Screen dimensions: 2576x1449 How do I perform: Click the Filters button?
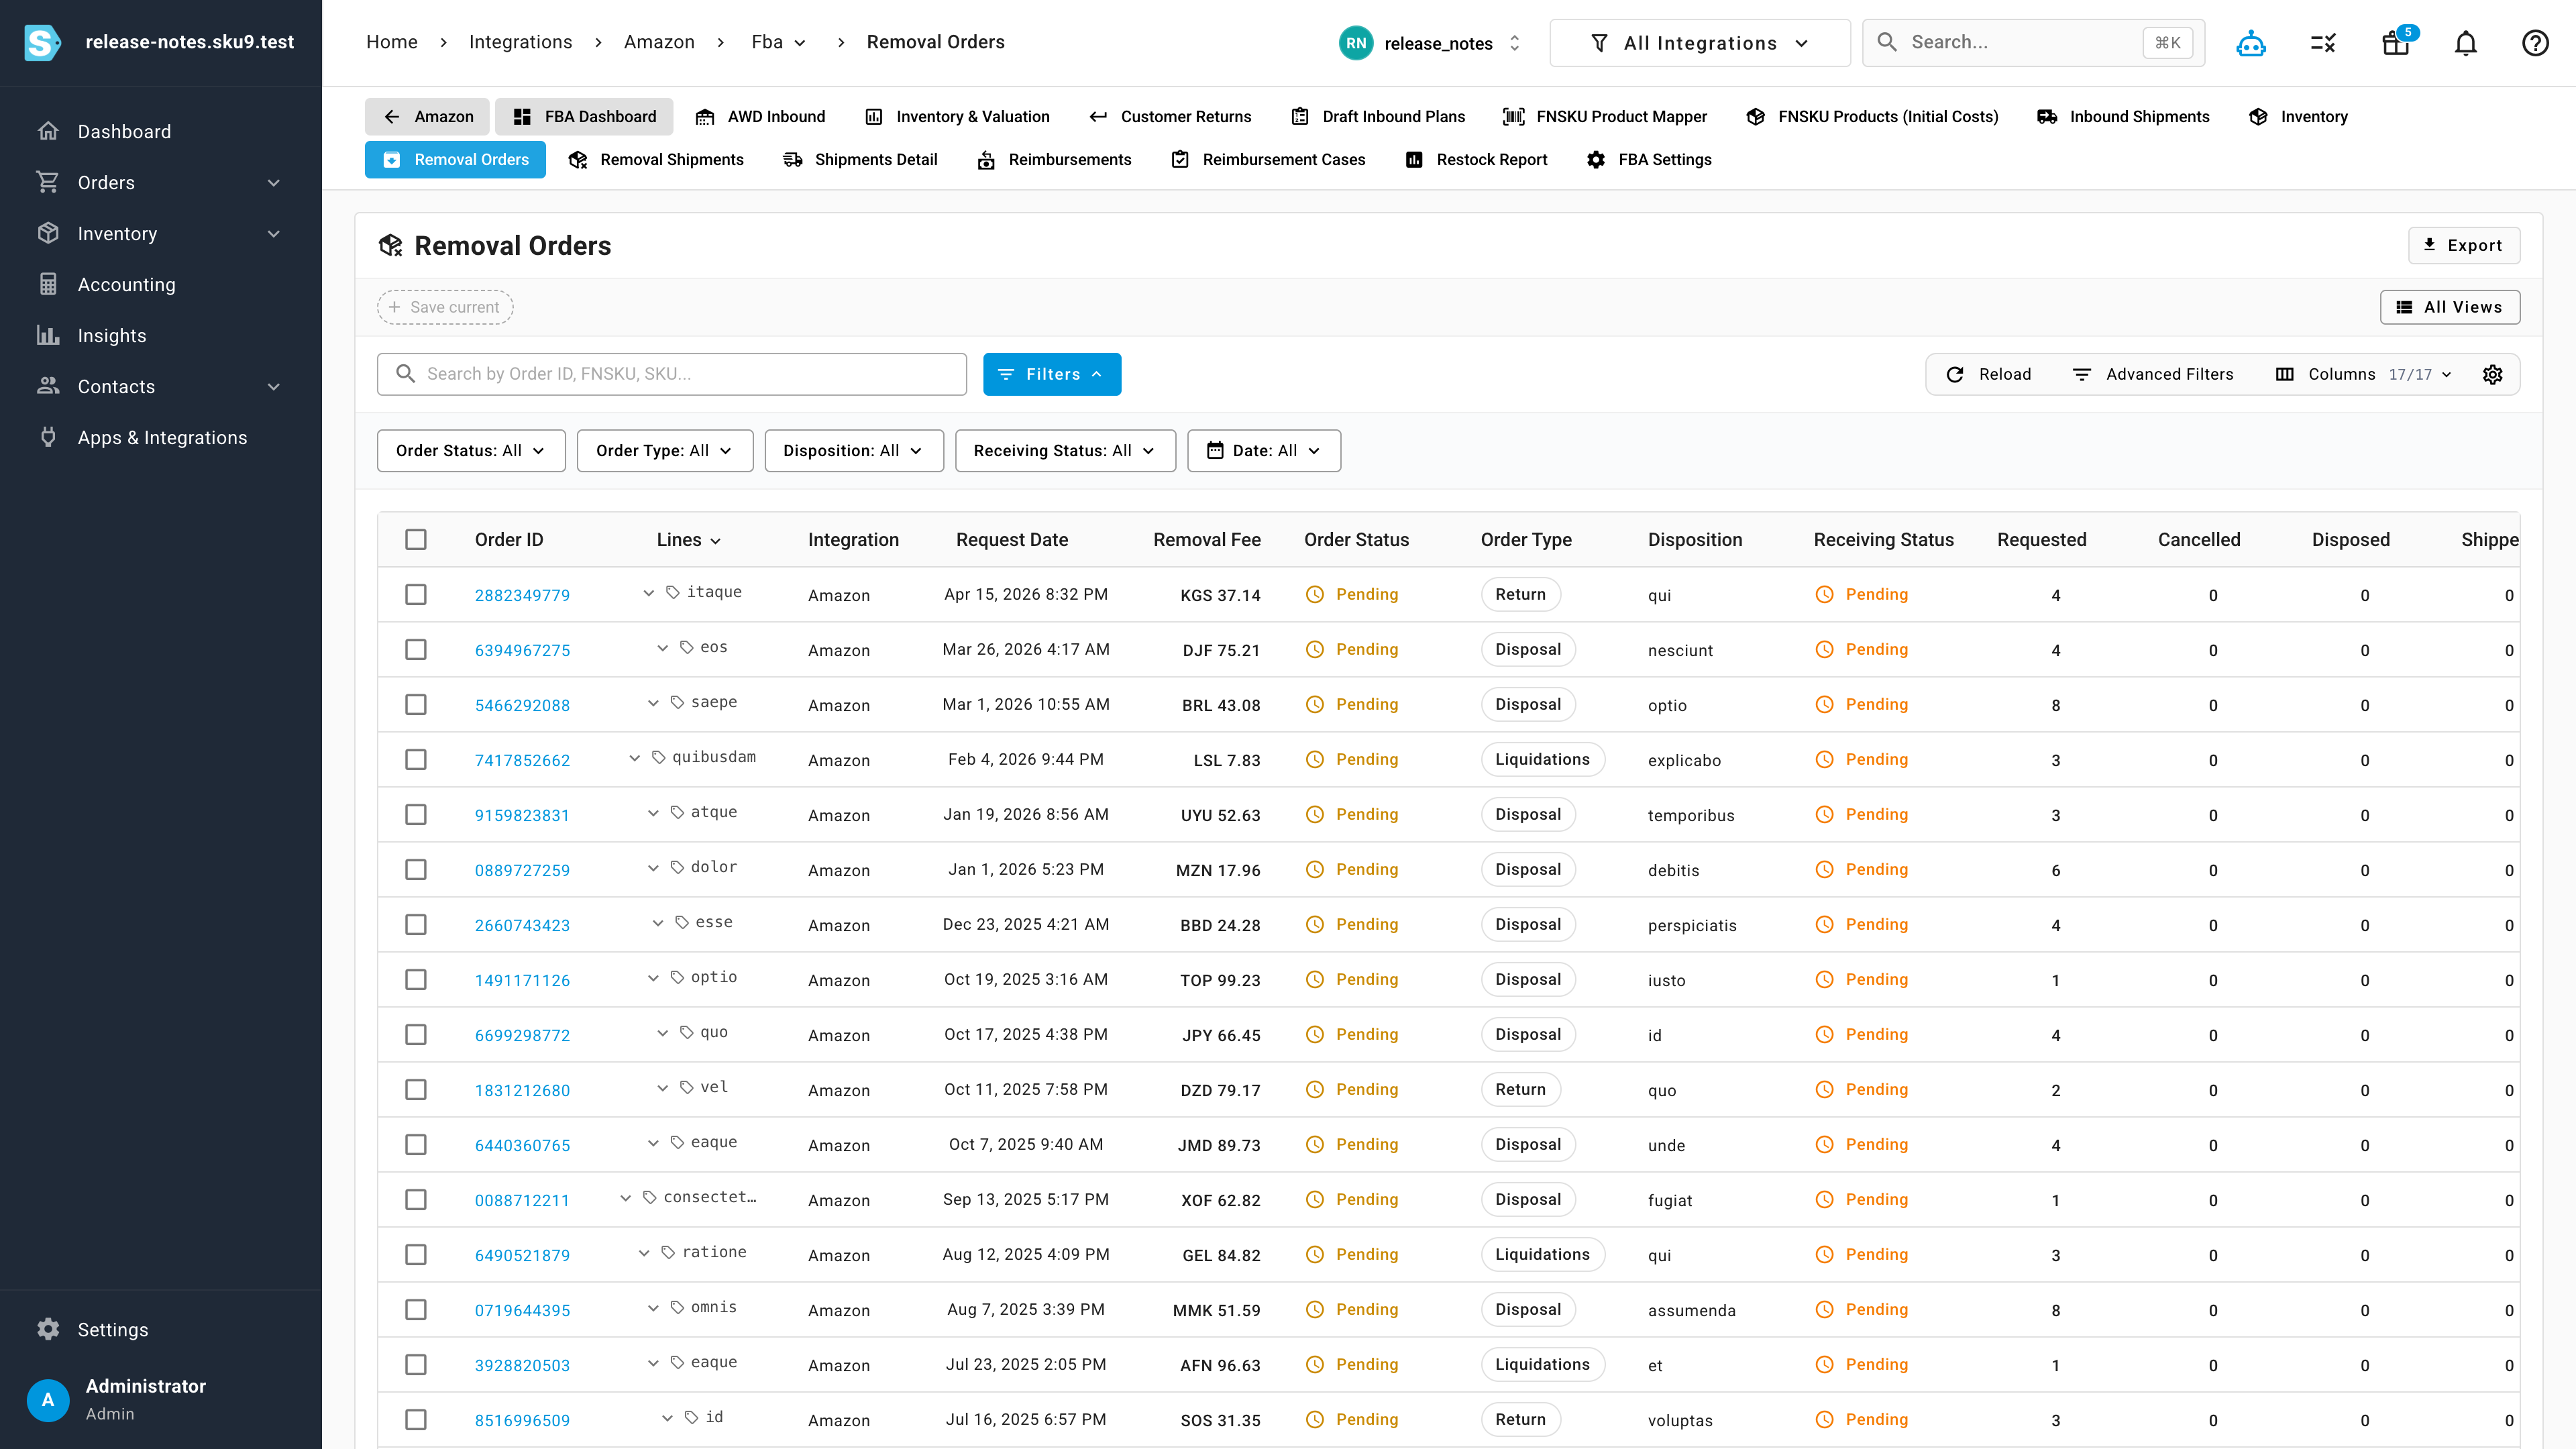(1052, 374)
